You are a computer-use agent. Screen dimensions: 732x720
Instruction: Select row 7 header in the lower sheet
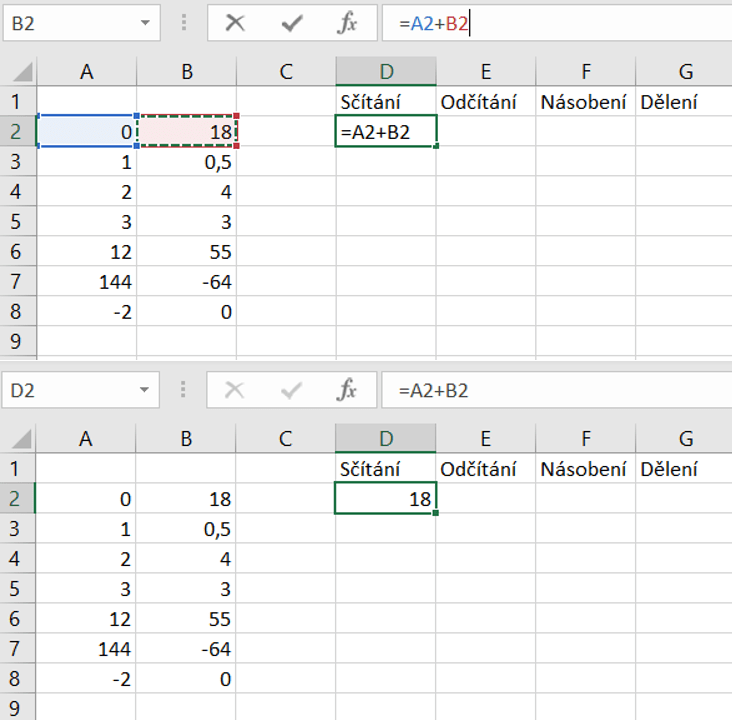point(16,650)
